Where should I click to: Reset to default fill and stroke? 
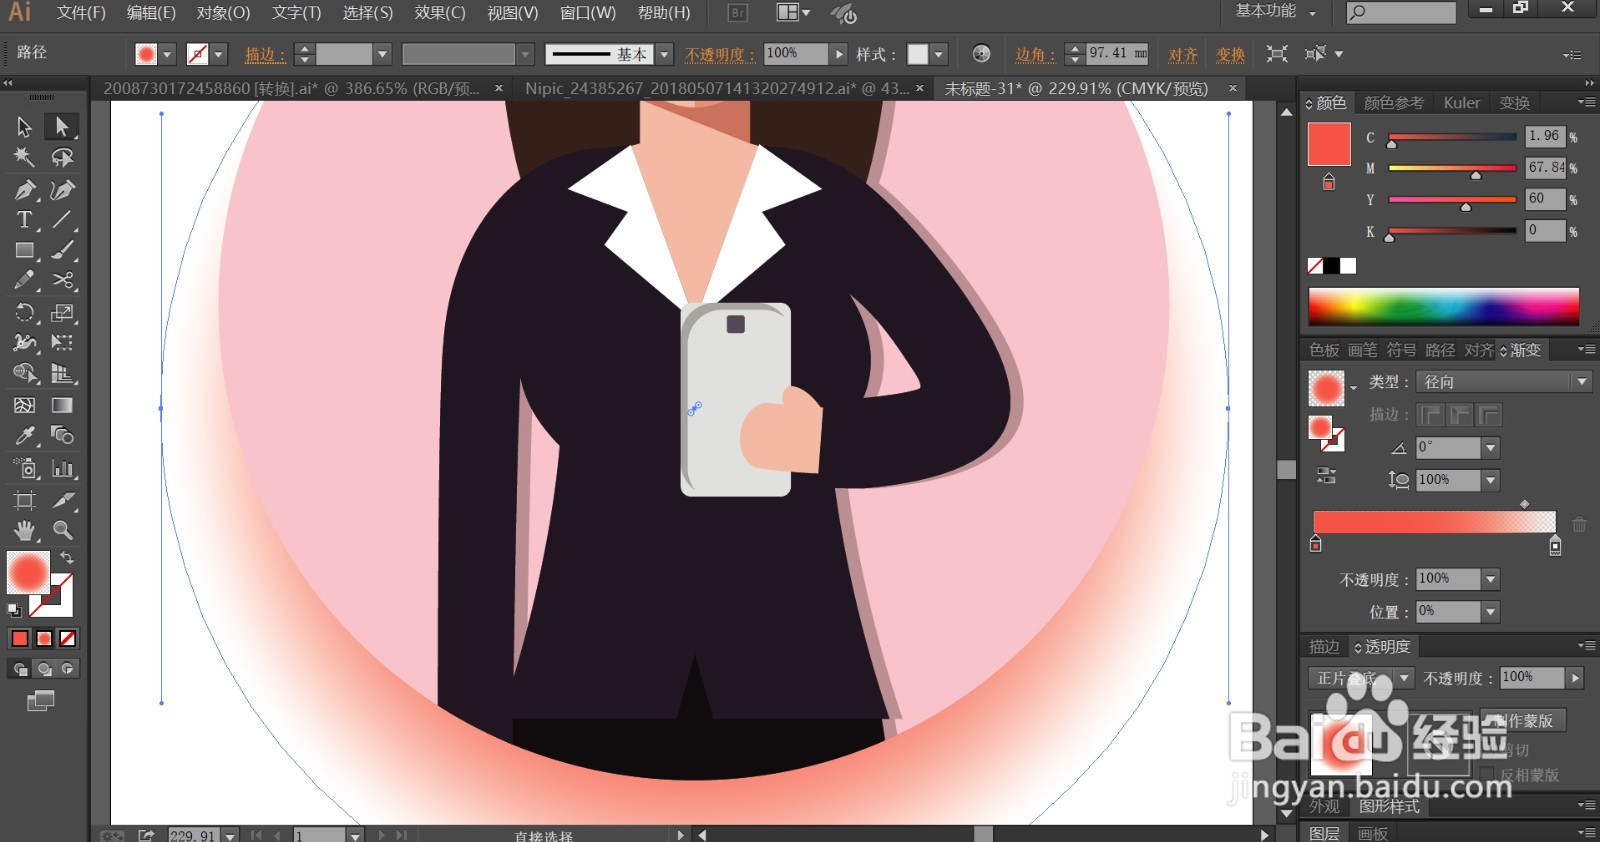[14, 609]
